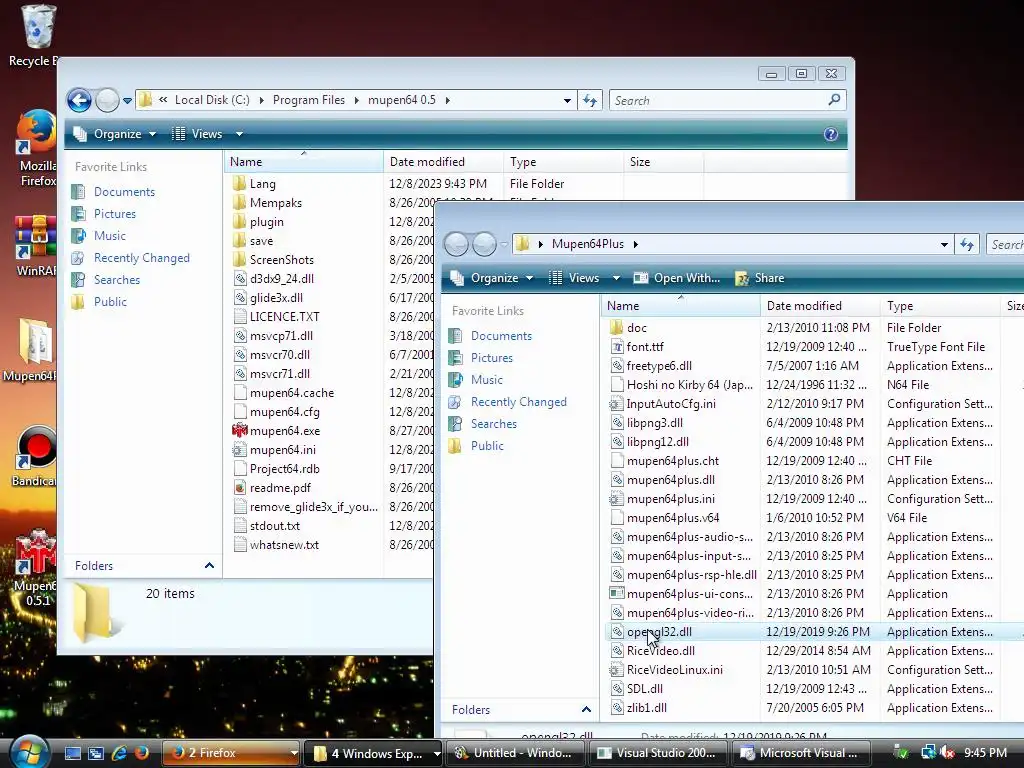Click Open With... in Mupen64Plus toolbar
The width and height of the screenshot is (1024, 768).
677,278
